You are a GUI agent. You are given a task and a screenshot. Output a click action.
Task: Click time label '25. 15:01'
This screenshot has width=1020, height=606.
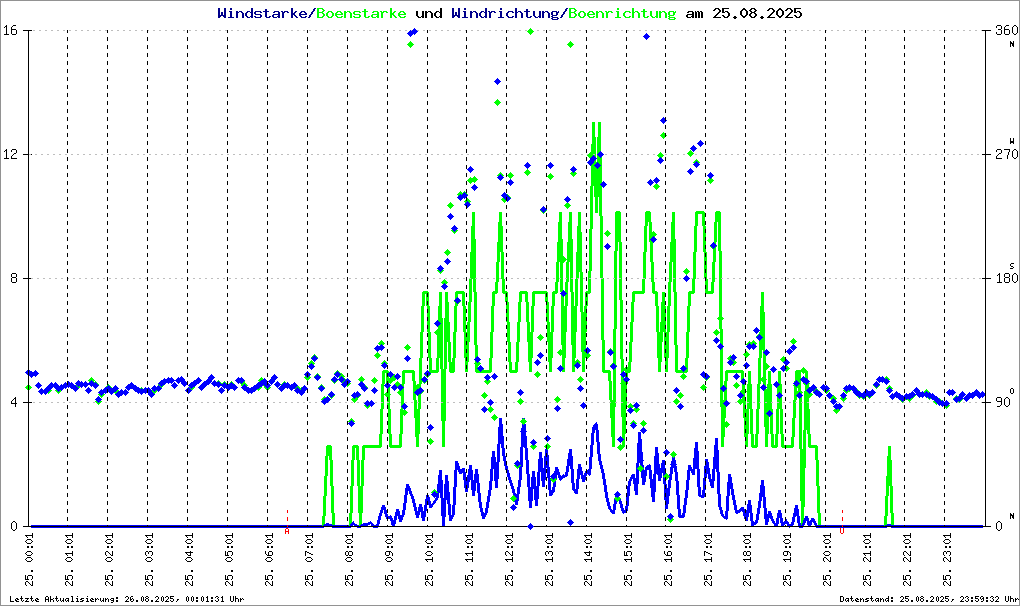click(628, 560)
